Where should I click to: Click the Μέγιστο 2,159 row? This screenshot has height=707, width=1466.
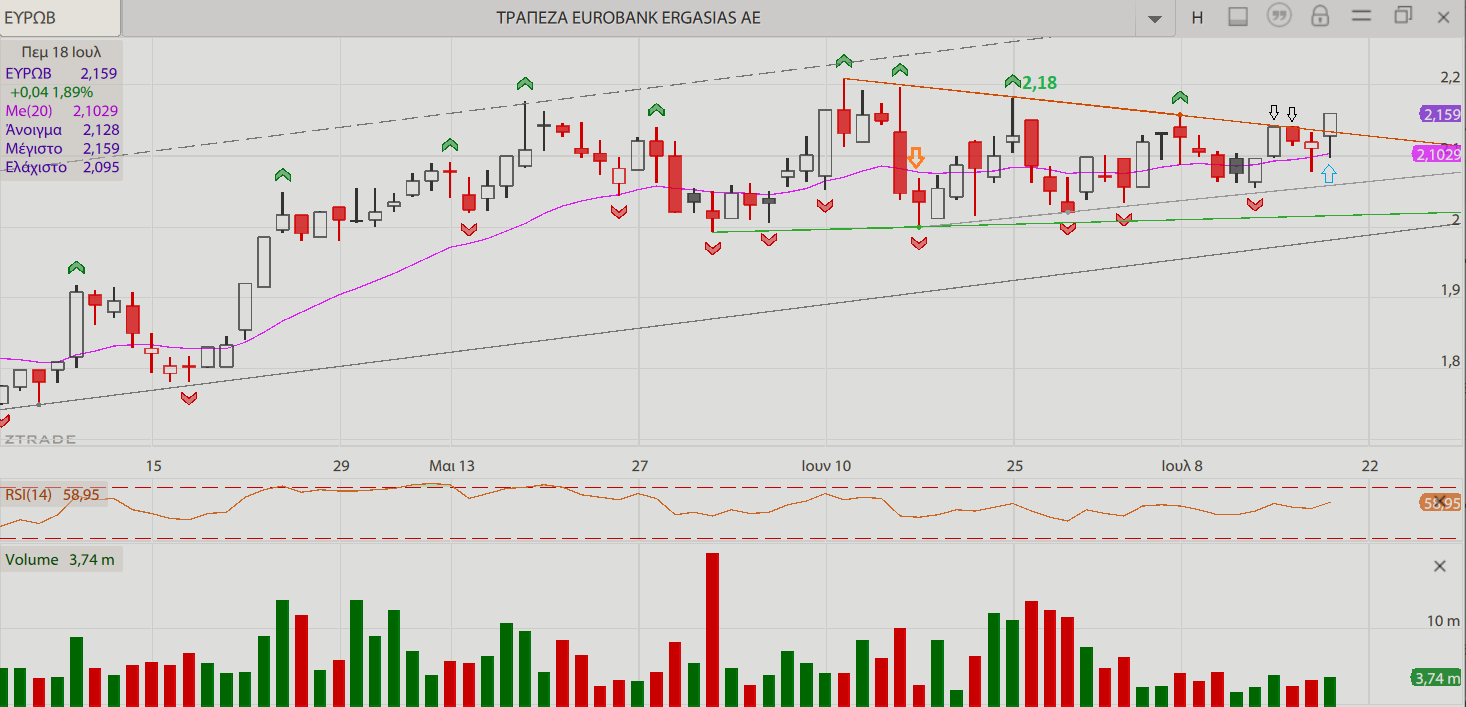62,148
